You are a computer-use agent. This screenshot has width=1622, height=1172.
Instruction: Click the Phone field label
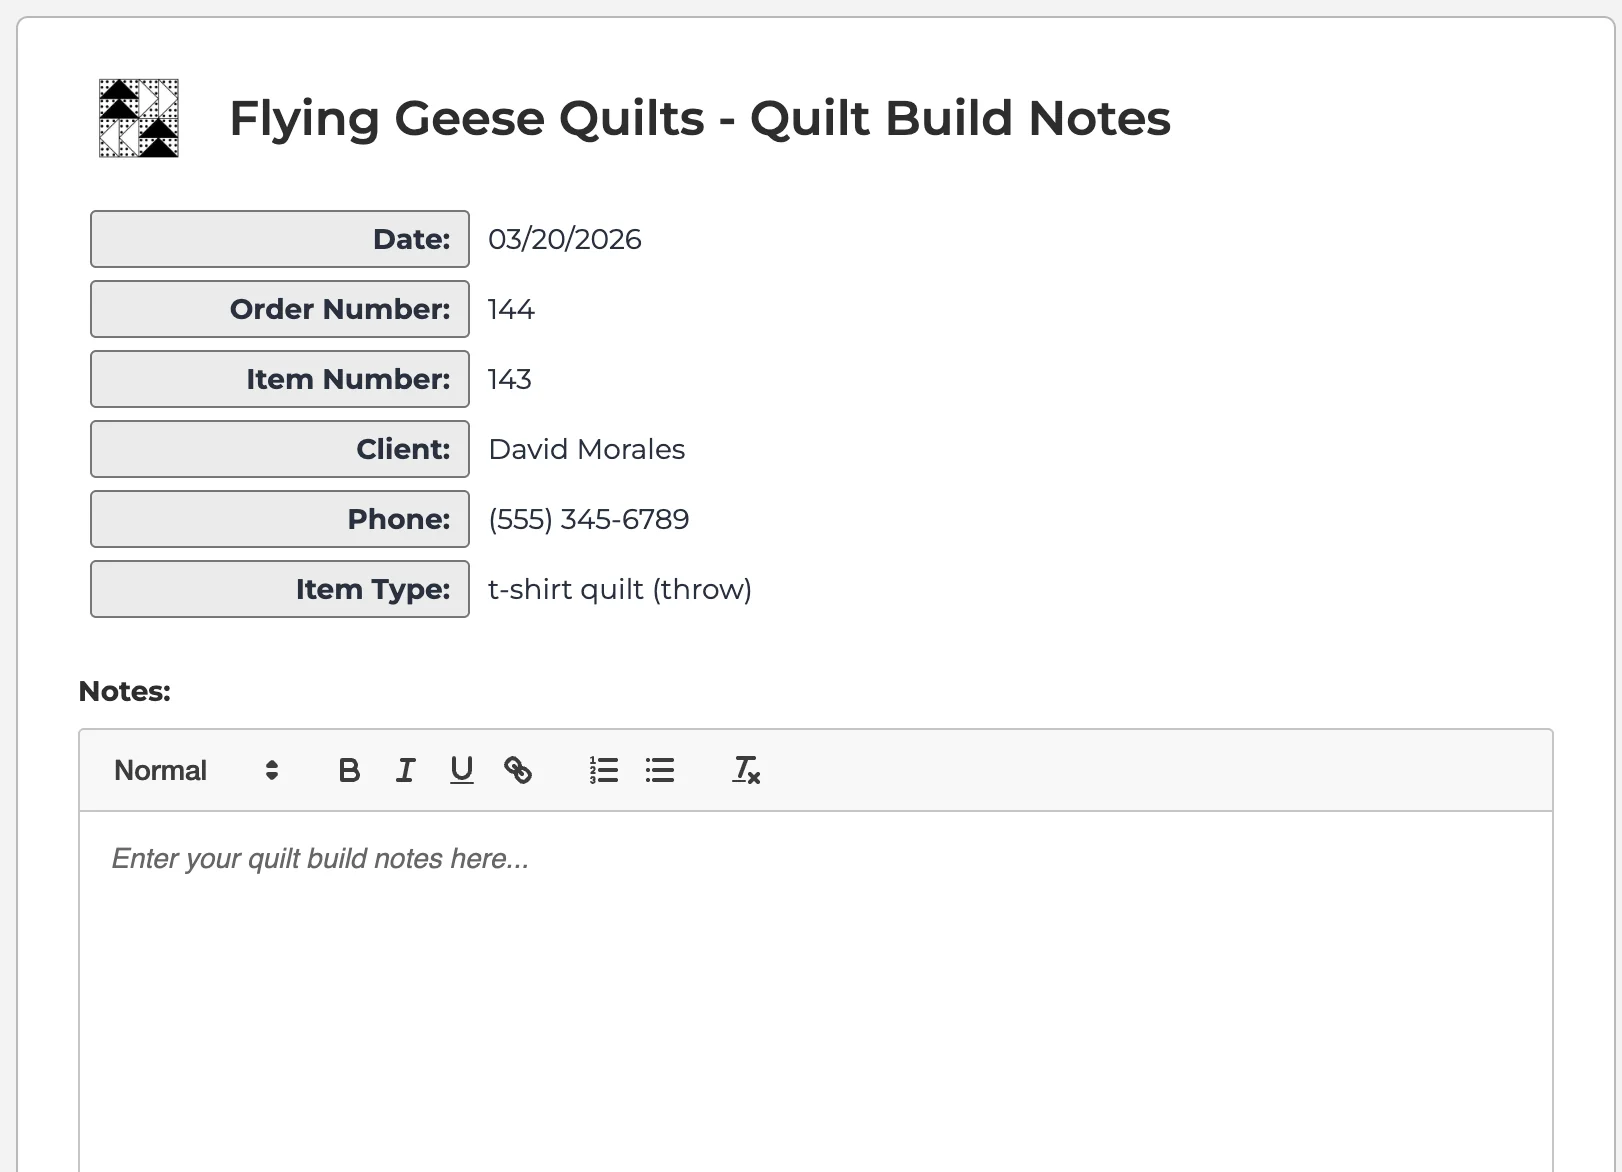click(x=280, y=519)
